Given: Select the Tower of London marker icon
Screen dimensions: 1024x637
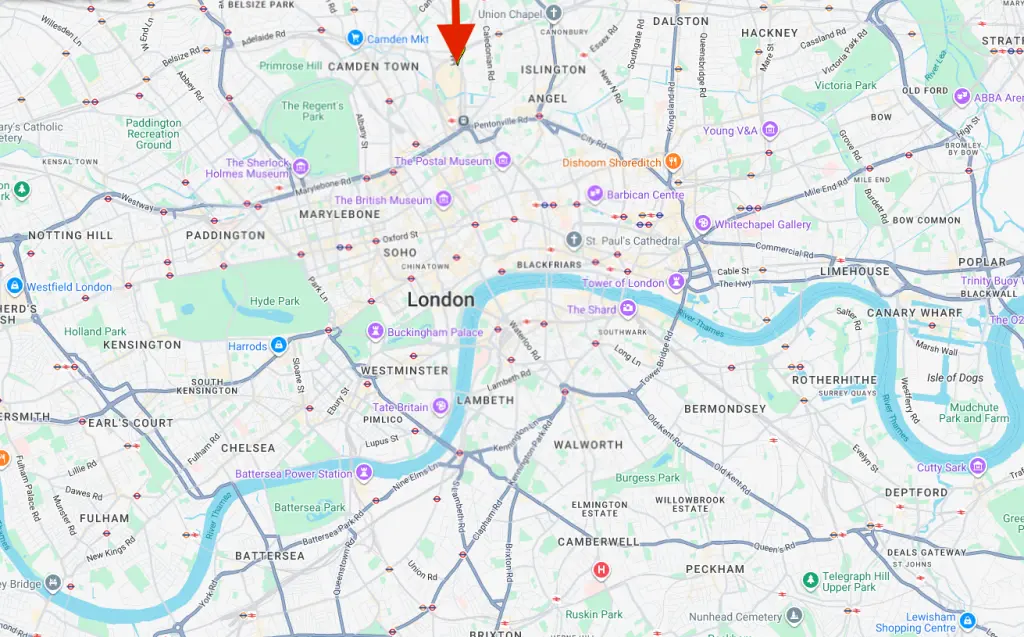Looking at the screenshot, I should point(677,282).
